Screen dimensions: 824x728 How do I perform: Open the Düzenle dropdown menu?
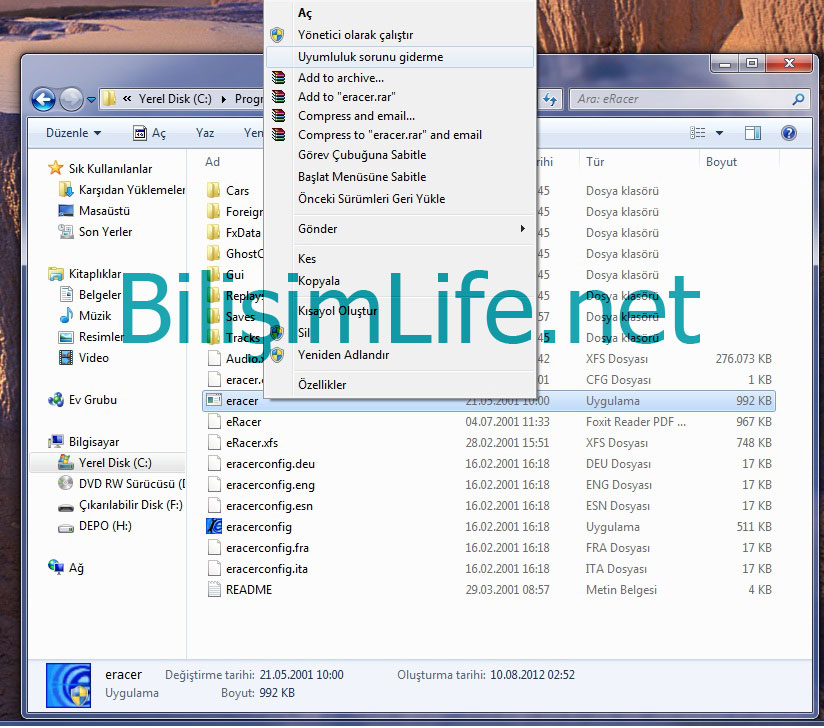(x=73, y=133)
